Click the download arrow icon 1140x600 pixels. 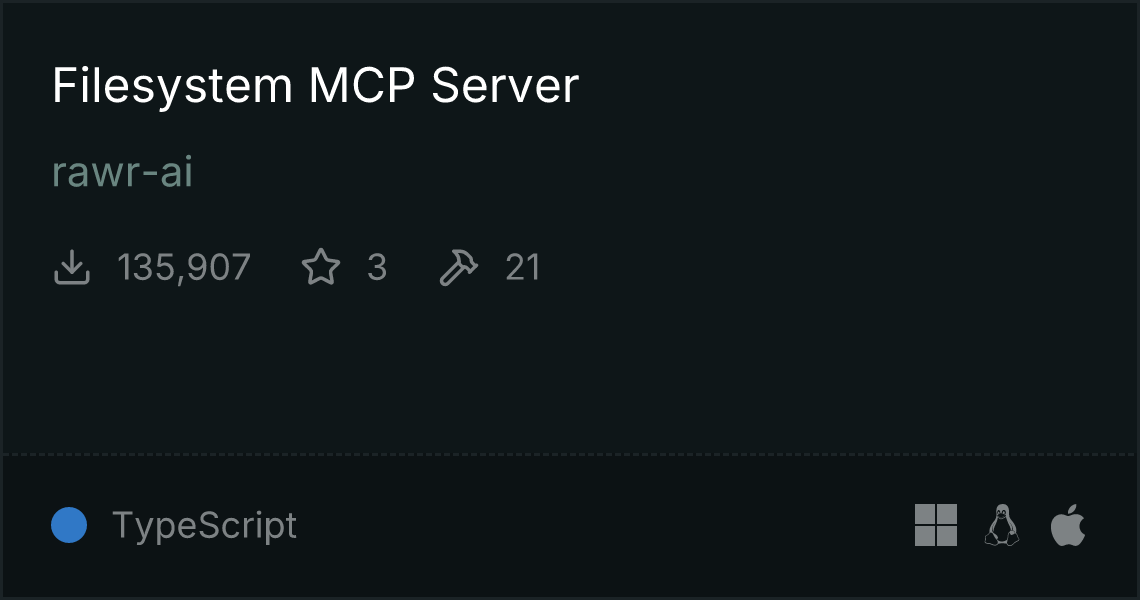click(72, 267)
